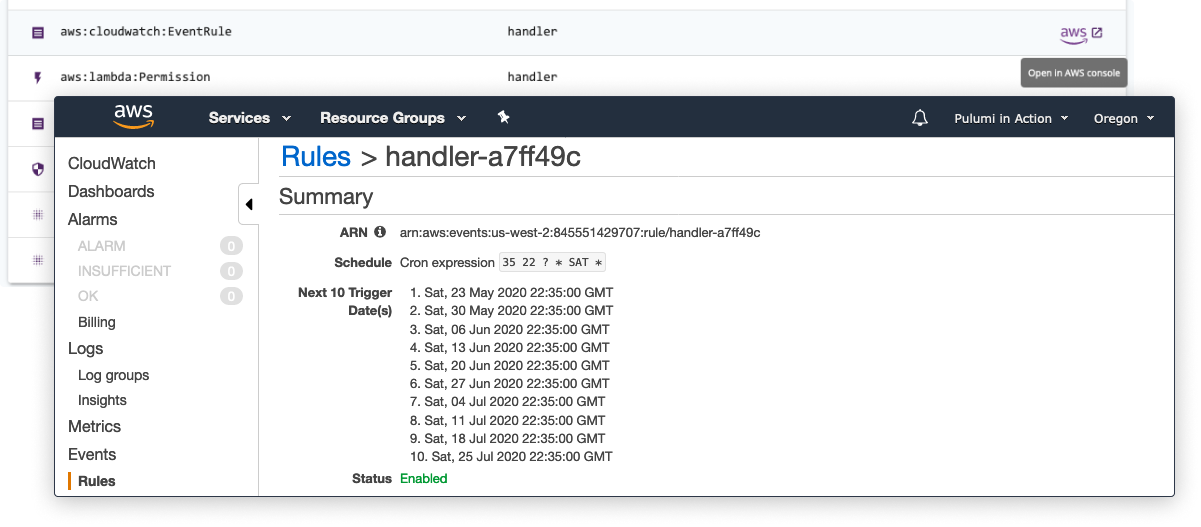Click the aws:lambda:Permission row type text
This screenshot has height=527, width=1201.
click(135, 77)
